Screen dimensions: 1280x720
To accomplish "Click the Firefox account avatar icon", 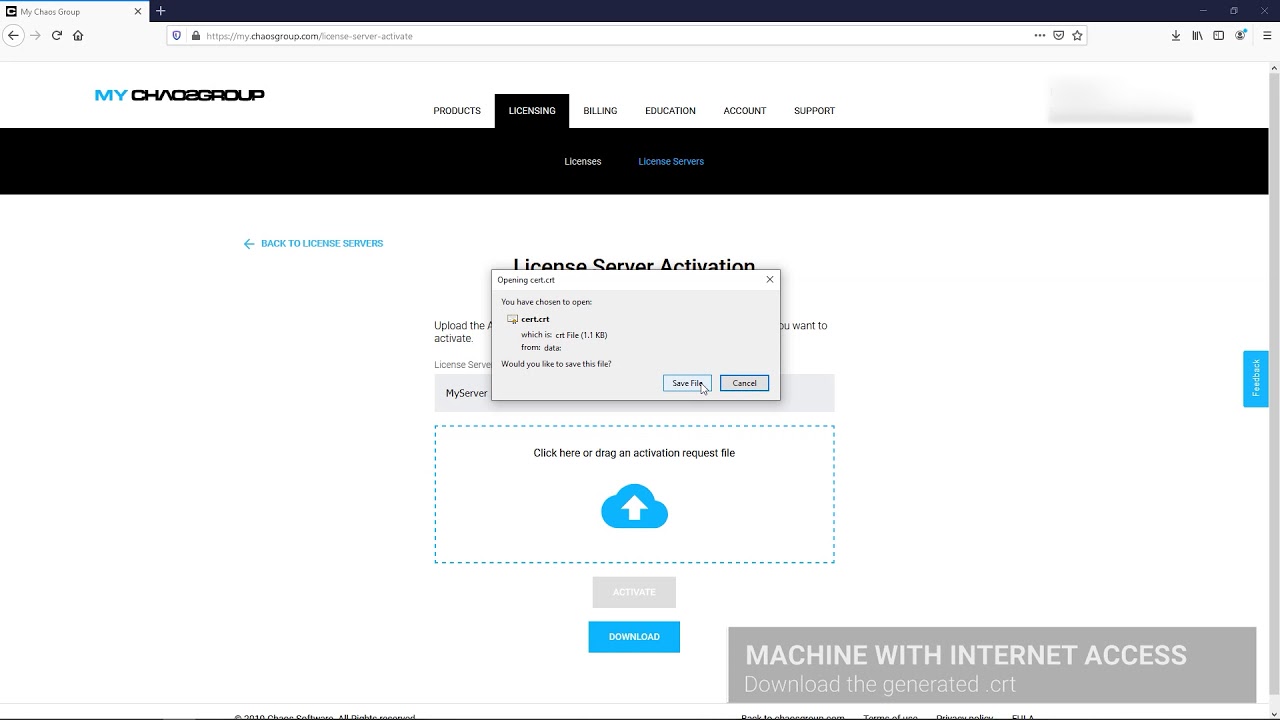I will click(x=1241, y=35).
